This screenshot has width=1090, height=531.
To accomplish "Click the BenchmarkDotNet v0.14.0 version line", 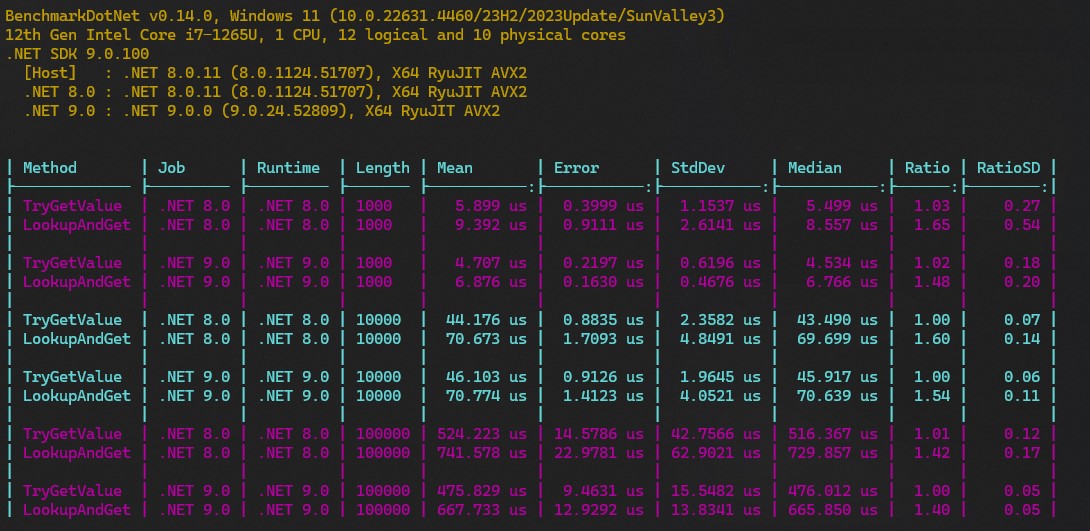I will click(x=364, y=15).
